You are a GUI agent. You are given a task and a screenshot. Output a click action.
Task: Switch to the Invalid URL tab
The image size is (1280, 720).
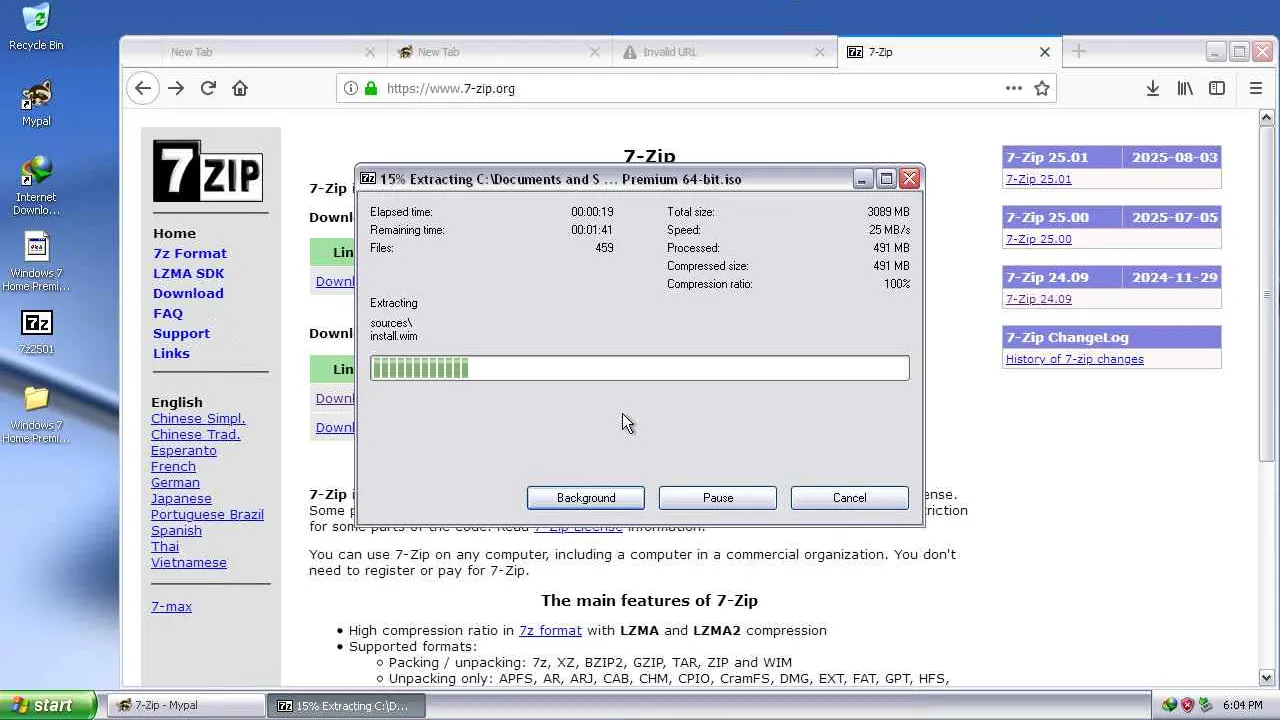point(725,52)
